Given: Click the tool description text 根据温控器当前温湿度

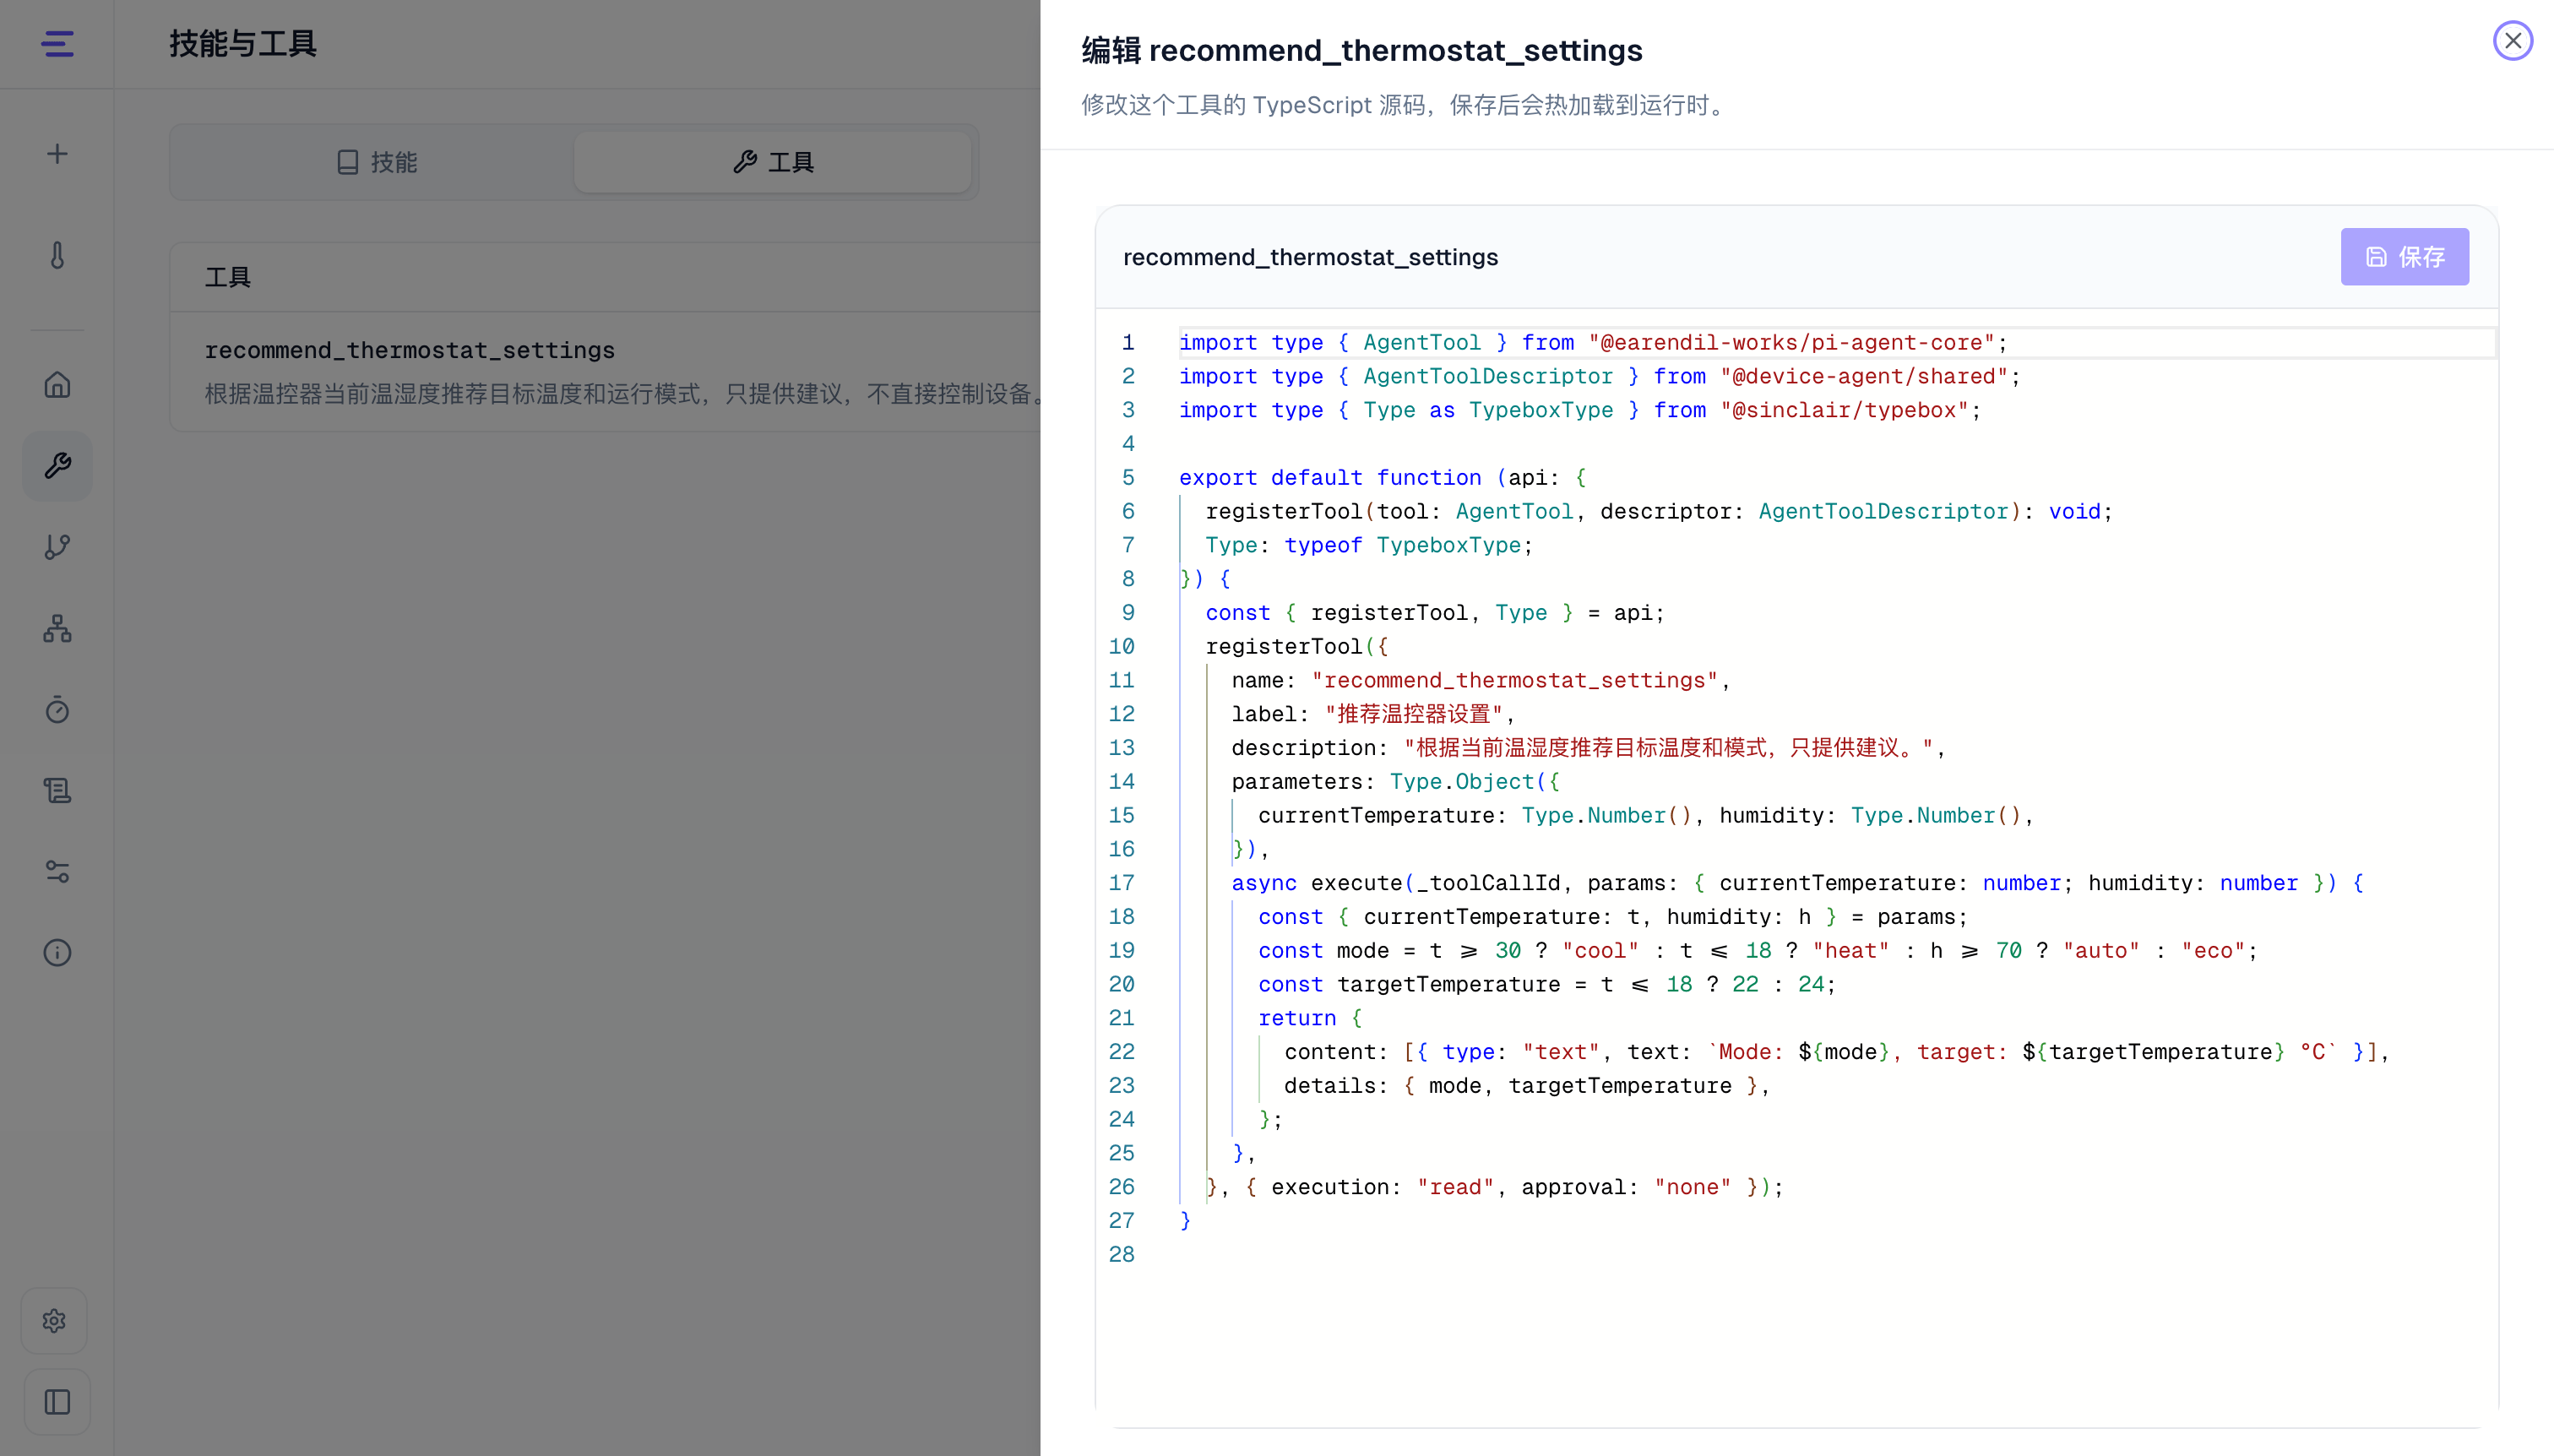Looking at the screenshot, I should click(x=623, y=394).
